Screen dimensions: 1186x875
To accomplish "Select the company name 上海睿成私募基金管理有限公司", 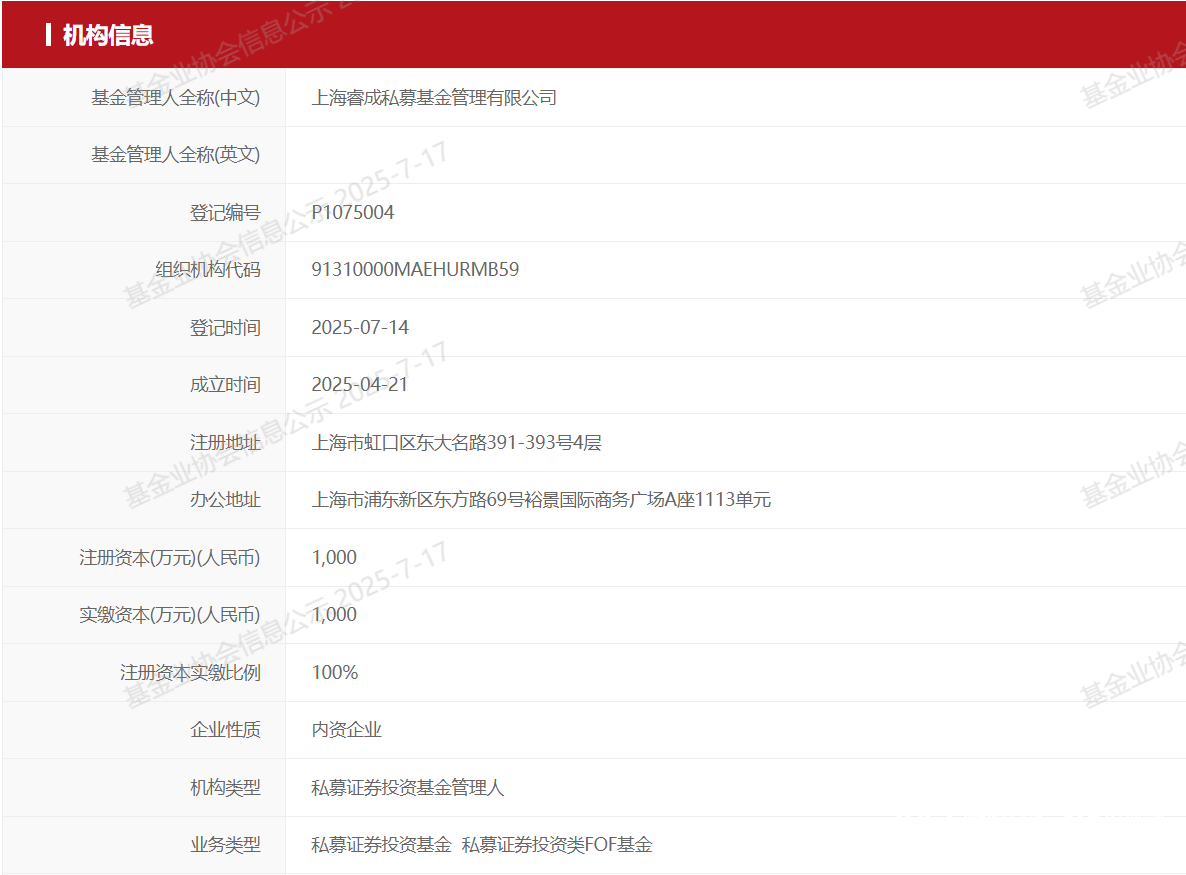I will pos(434,98).
